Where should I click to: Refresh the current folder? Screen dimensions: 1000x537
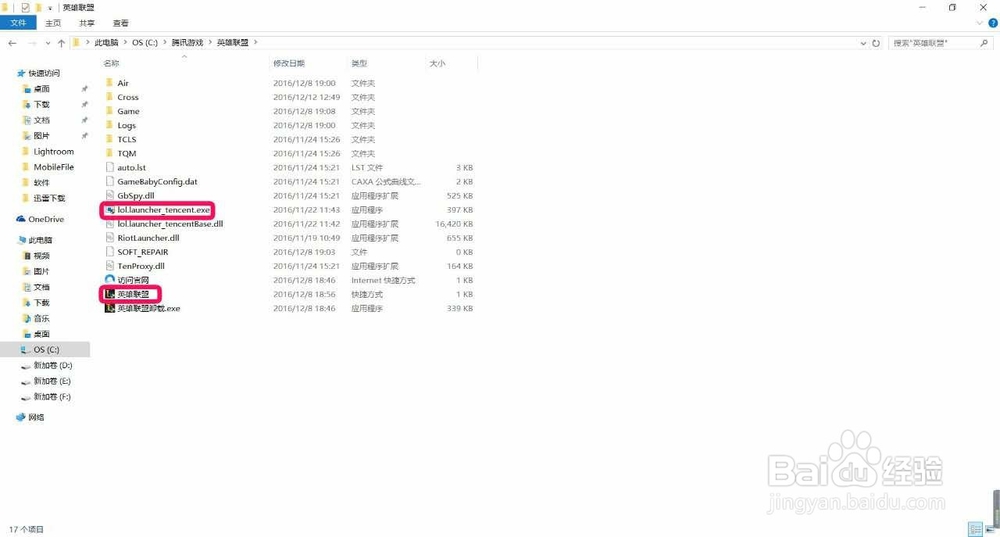pyautogui.click(x=876, y=43)
